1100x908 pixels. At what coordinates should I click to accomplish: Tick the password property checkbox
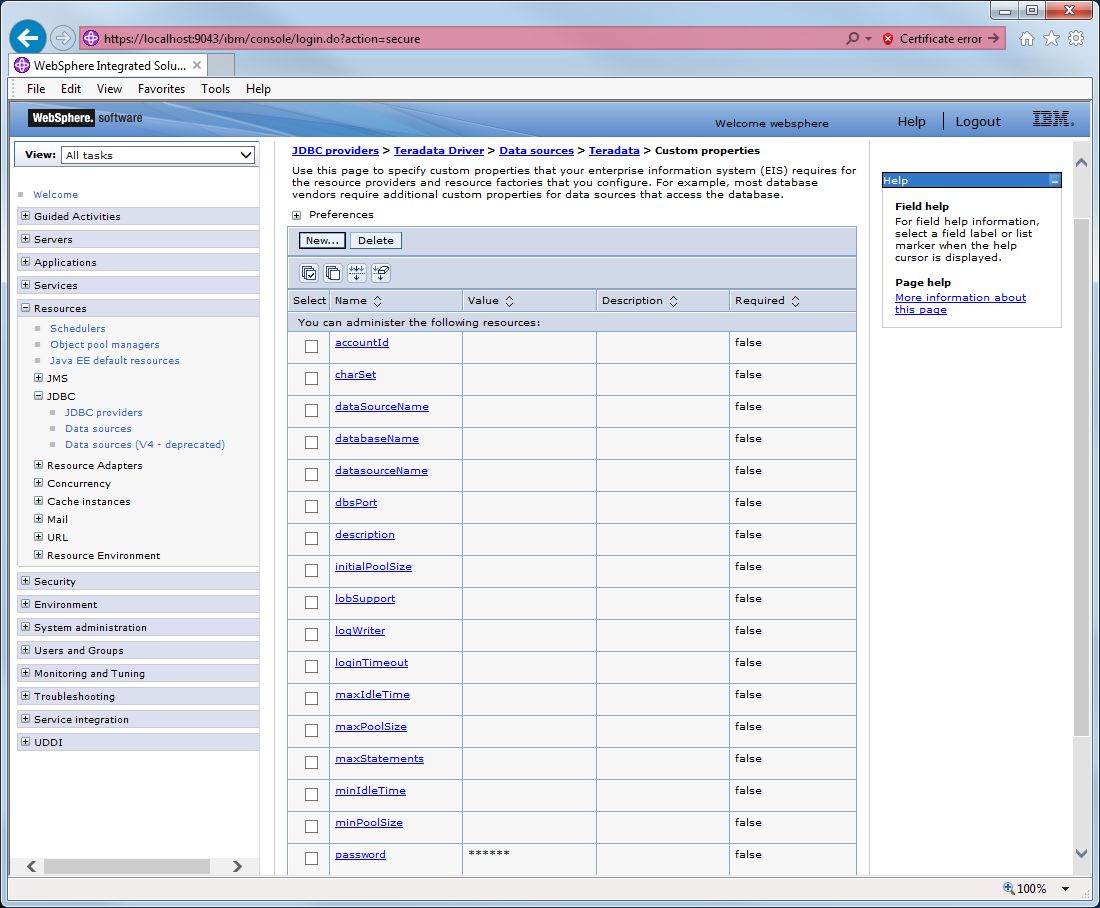[x=311, y=858]
